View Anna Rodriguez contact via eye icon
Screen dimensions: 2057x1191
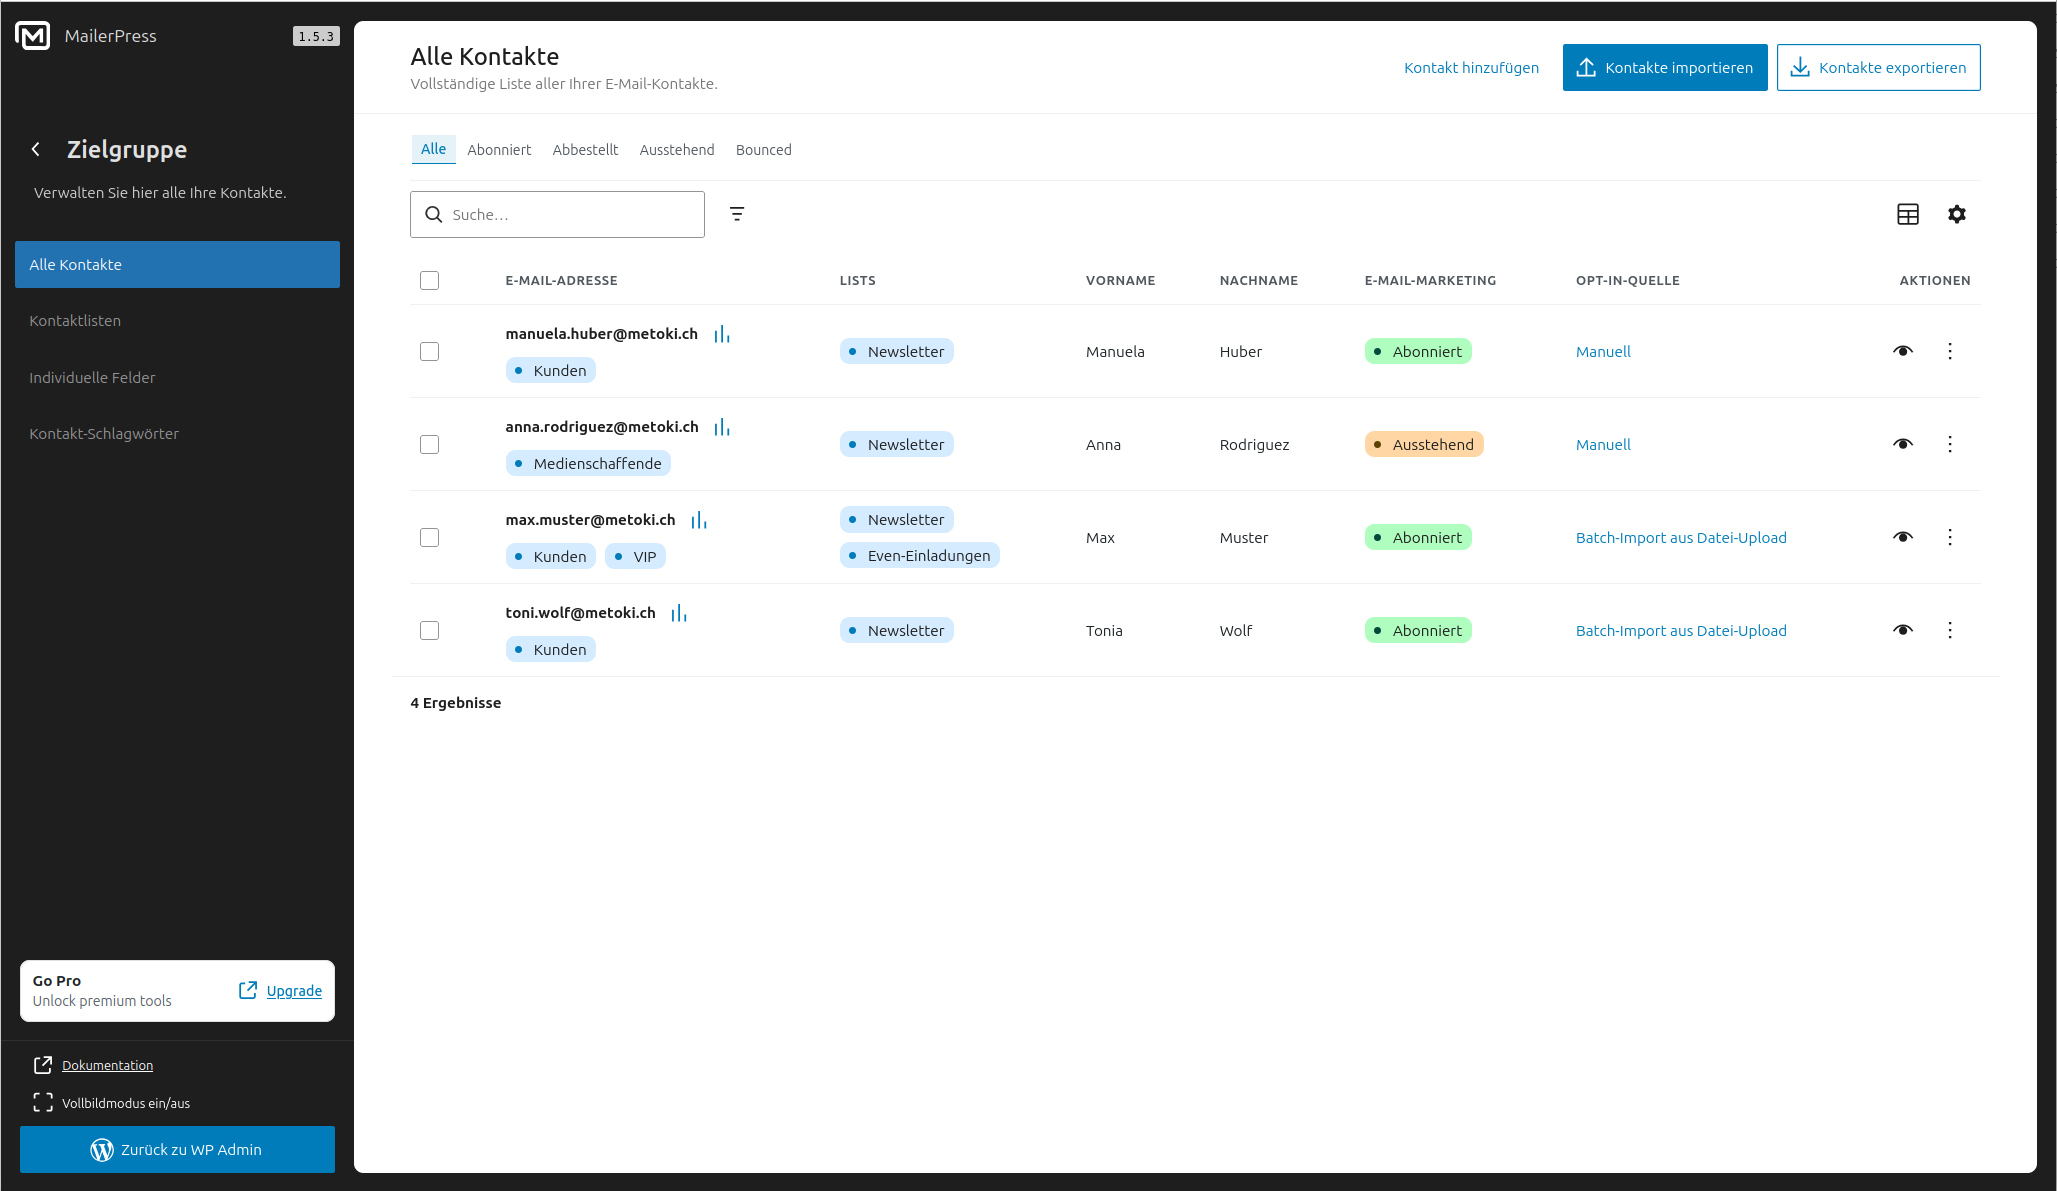tap(1902, 444)
